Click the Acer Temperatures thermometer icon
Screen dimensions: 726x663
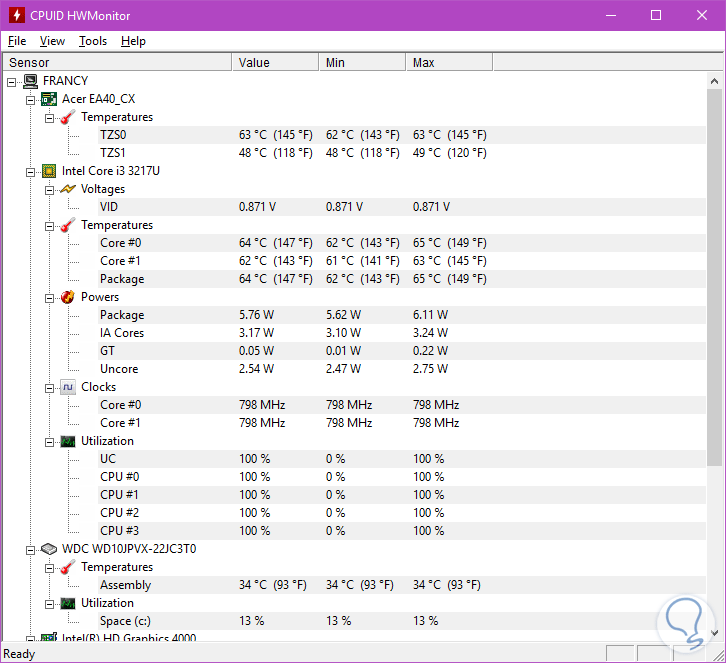click(68, 117)
